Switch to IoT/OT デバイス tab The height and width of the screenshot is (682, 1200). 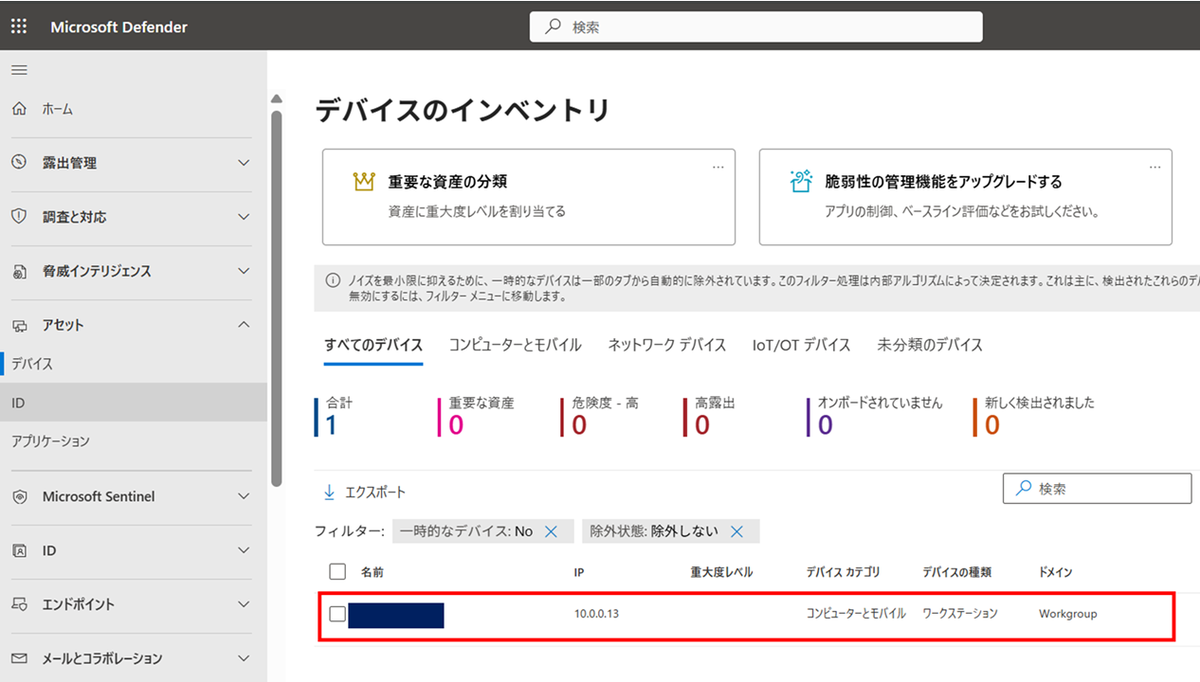pyautogui.click(x=801, y=345)
